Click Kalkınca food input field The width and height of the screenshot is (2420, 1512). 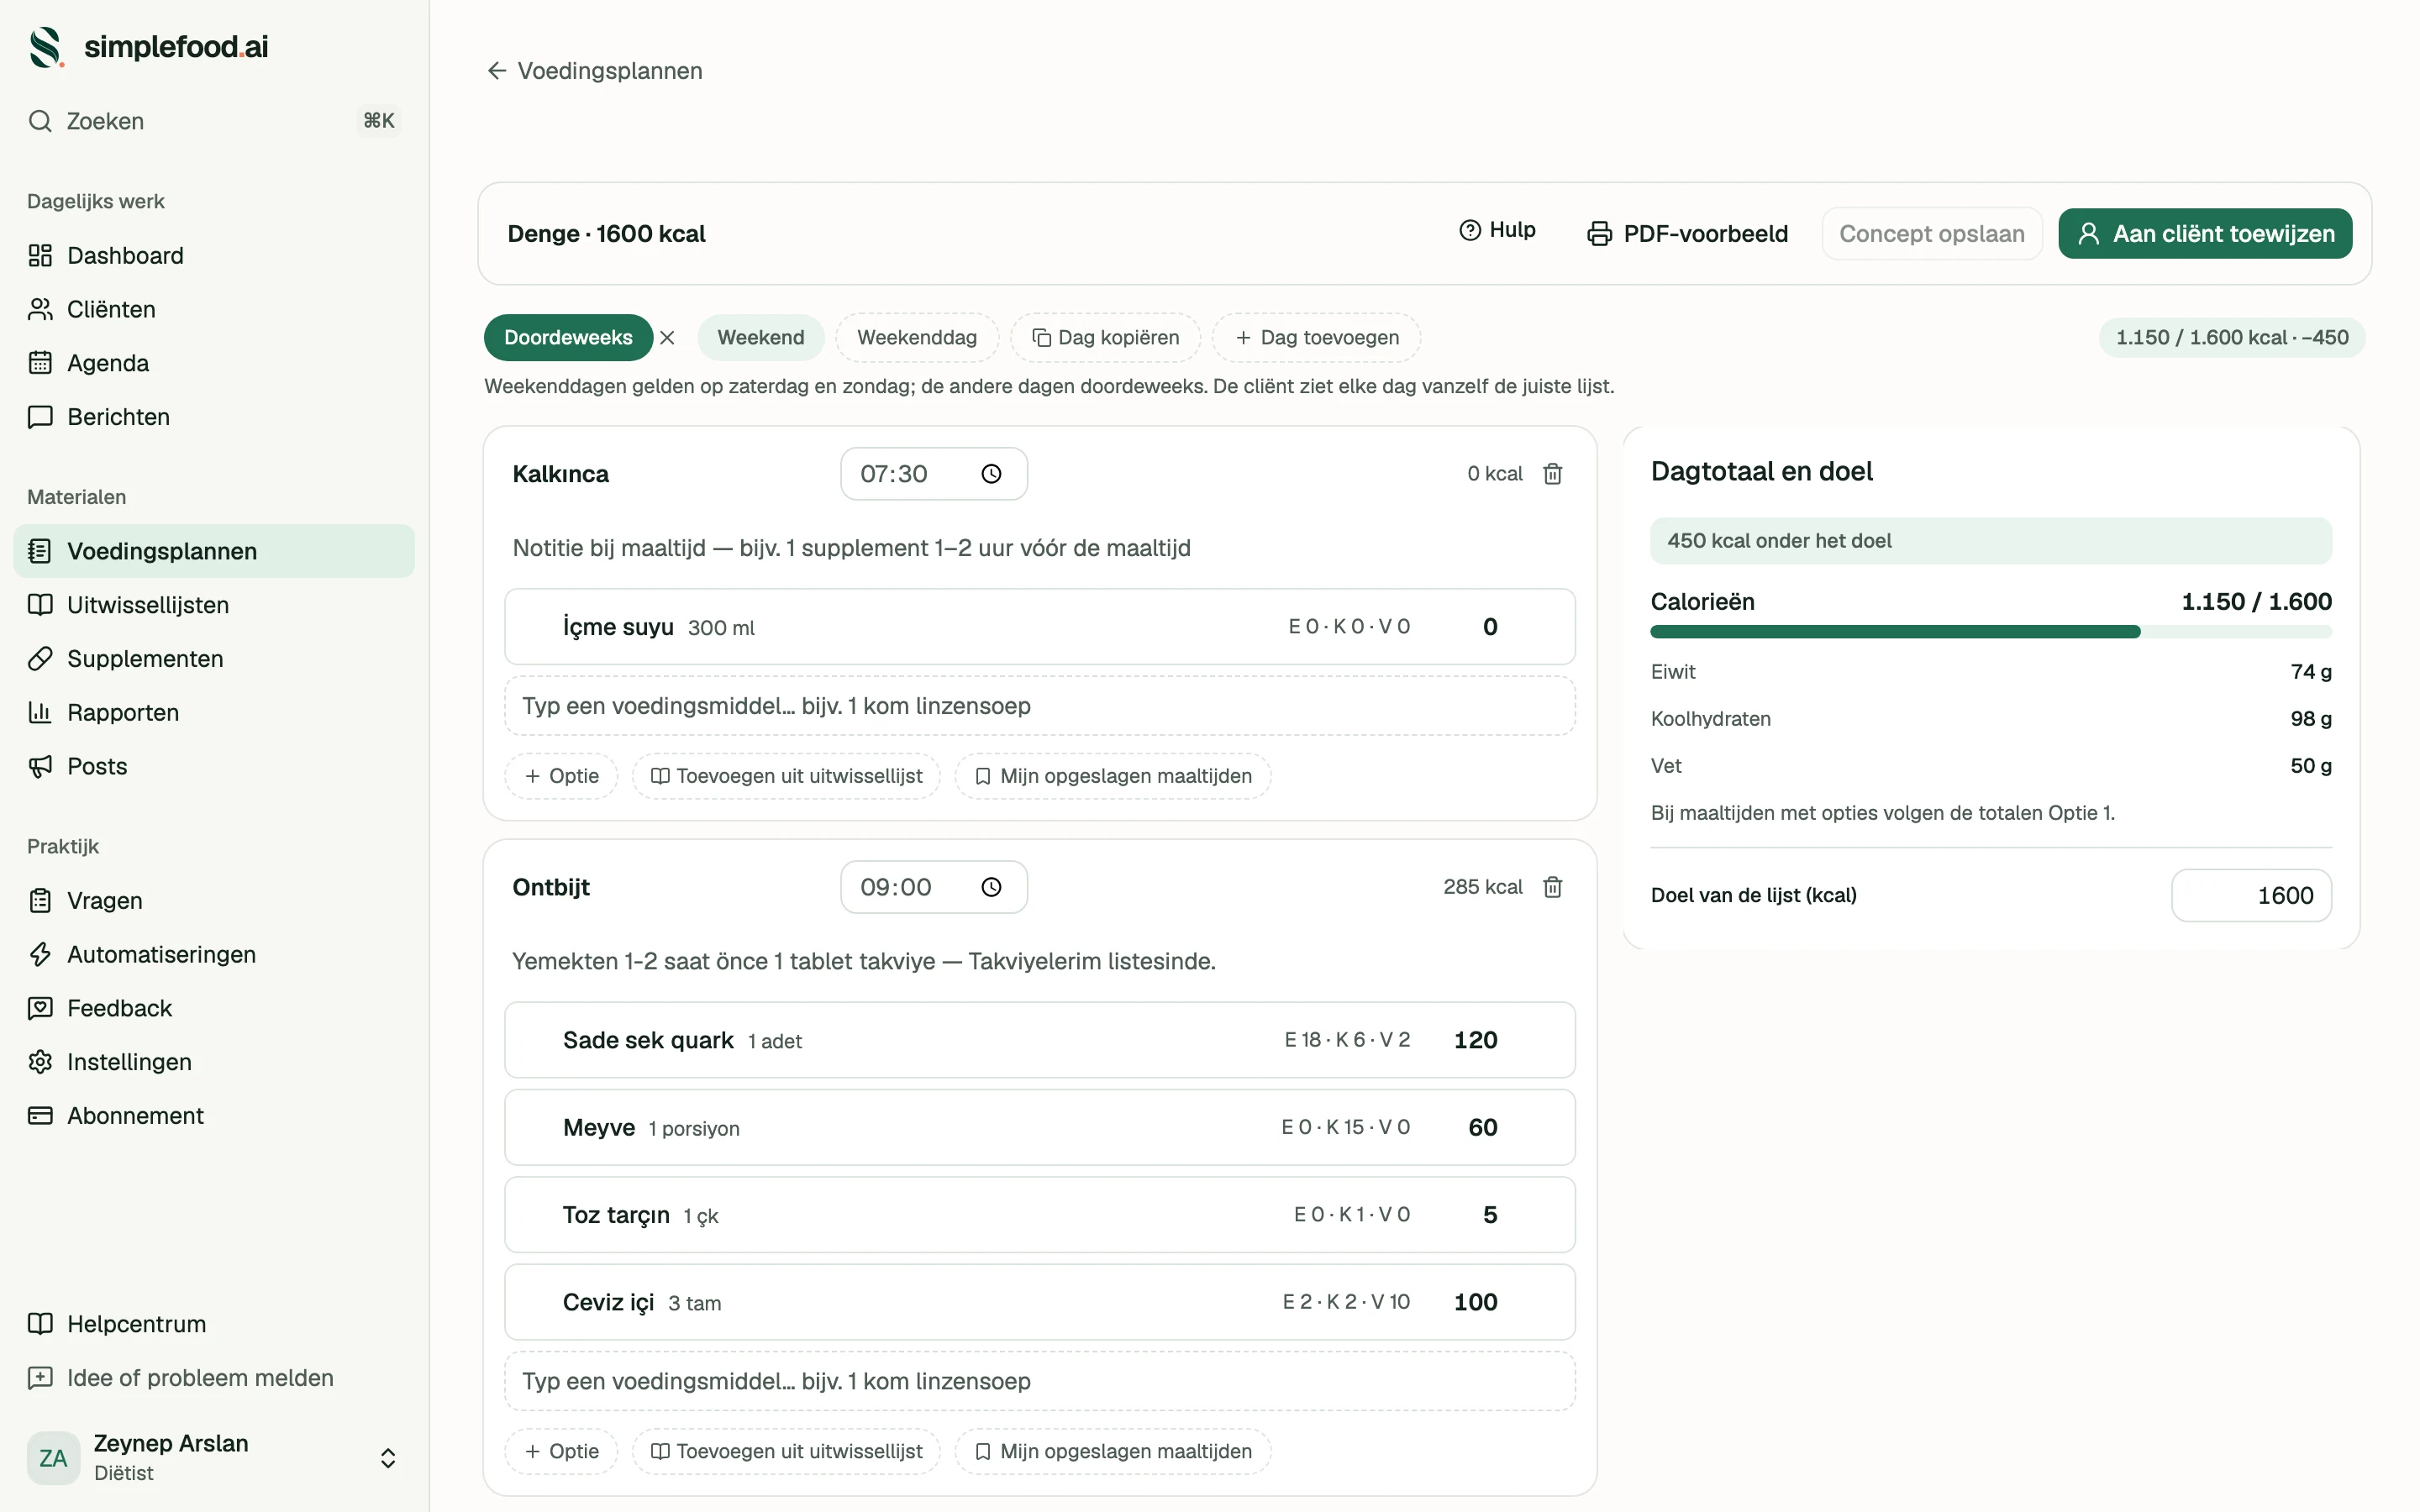1039,706
